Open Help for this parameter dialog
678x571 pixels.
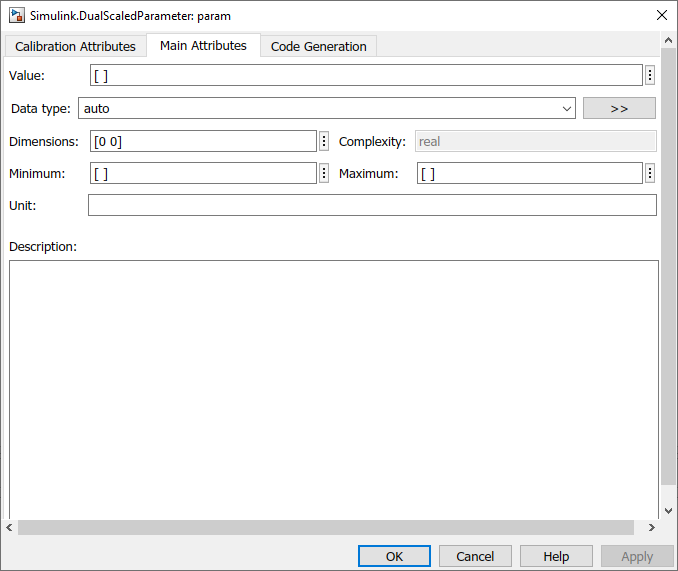(x=556, y=556)
